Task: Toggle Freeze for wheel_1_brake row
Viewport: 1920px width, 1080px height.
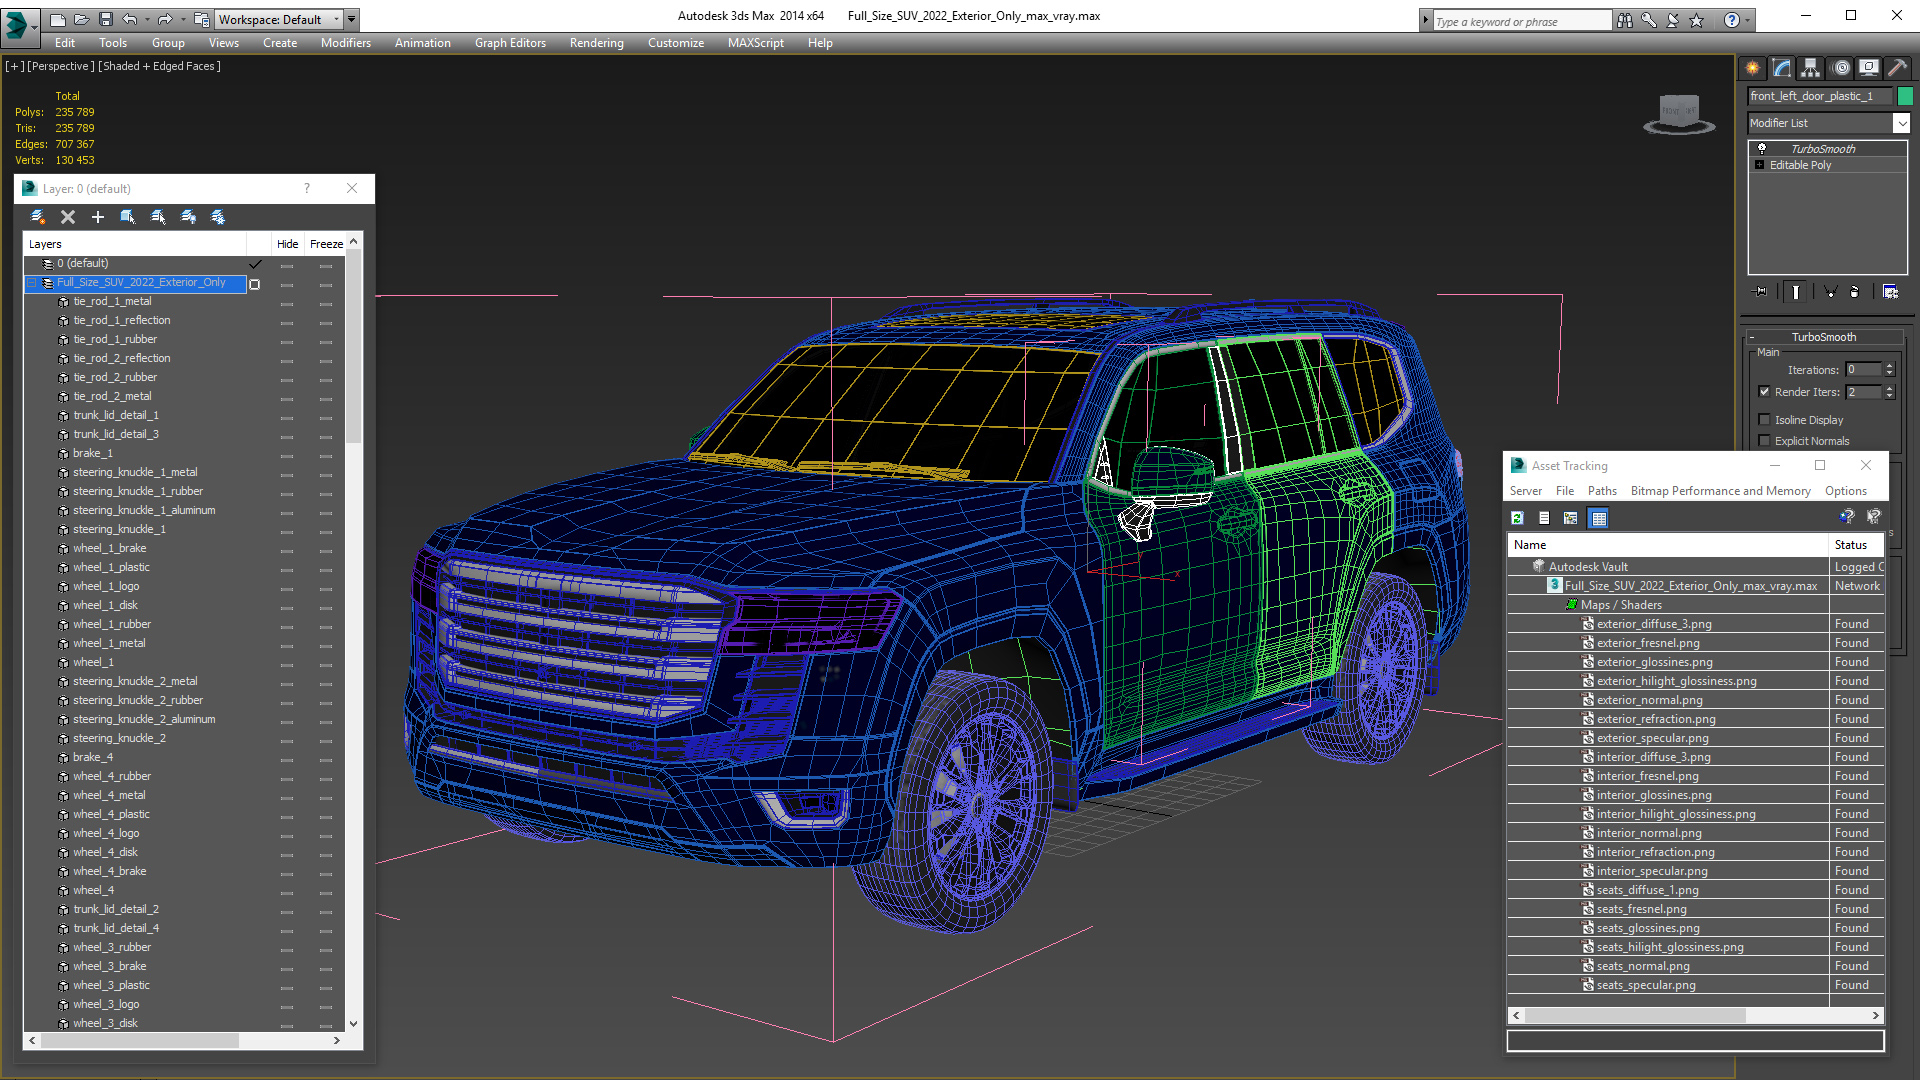Action: (x=326, y=549)
